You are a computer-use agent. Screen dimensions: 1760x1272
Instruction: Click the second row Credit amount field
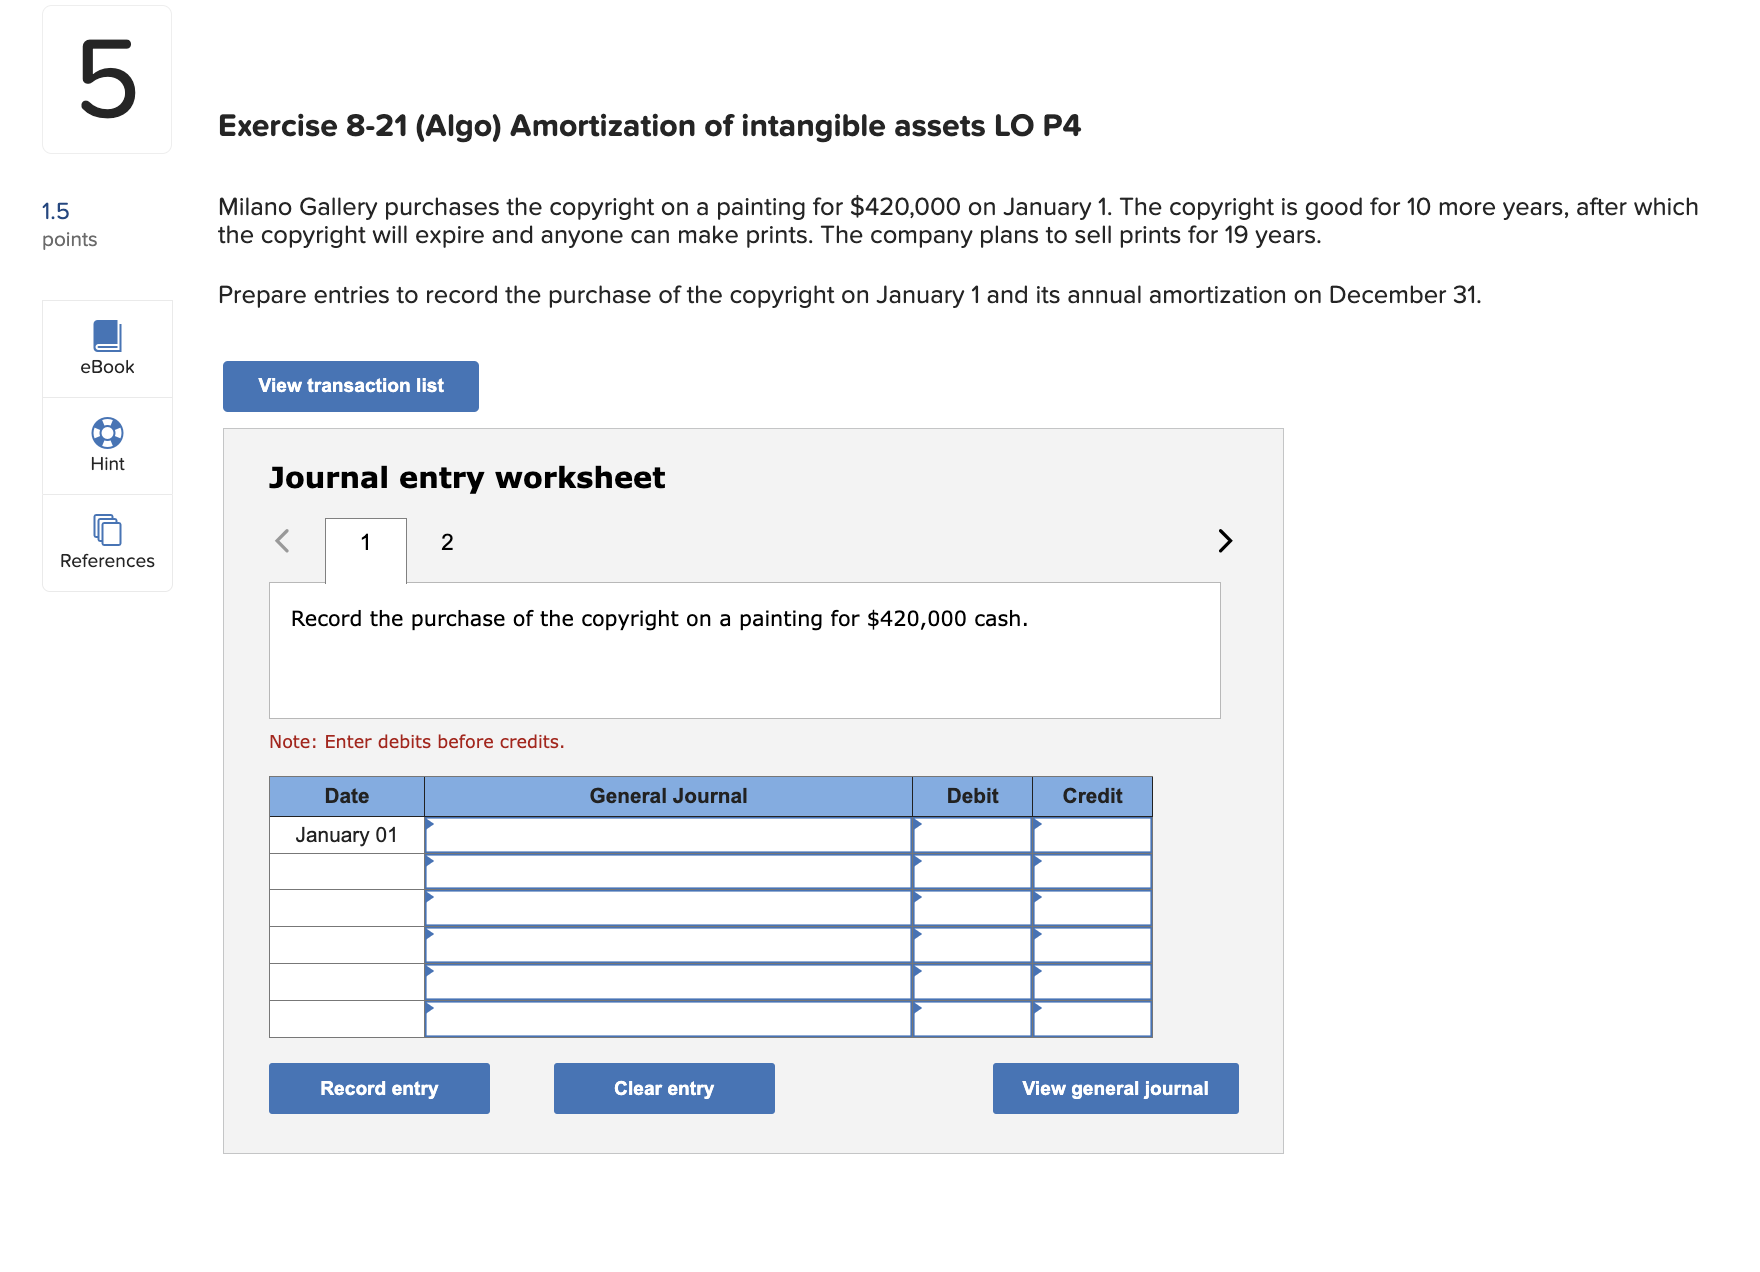click(x=1095, y=871)
